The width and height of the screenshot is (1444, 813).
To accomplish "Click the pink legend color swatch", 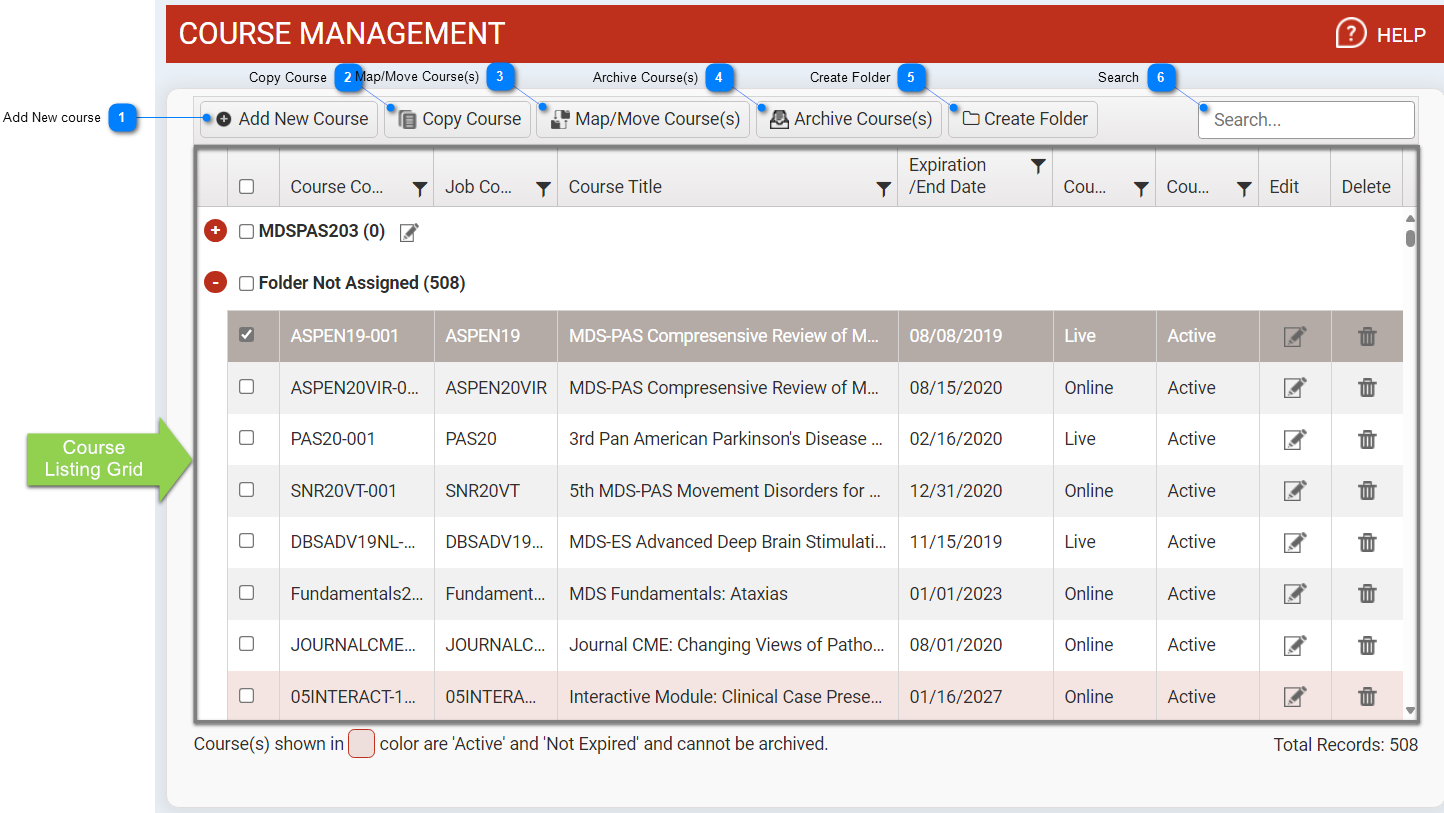I will point(361,744).
